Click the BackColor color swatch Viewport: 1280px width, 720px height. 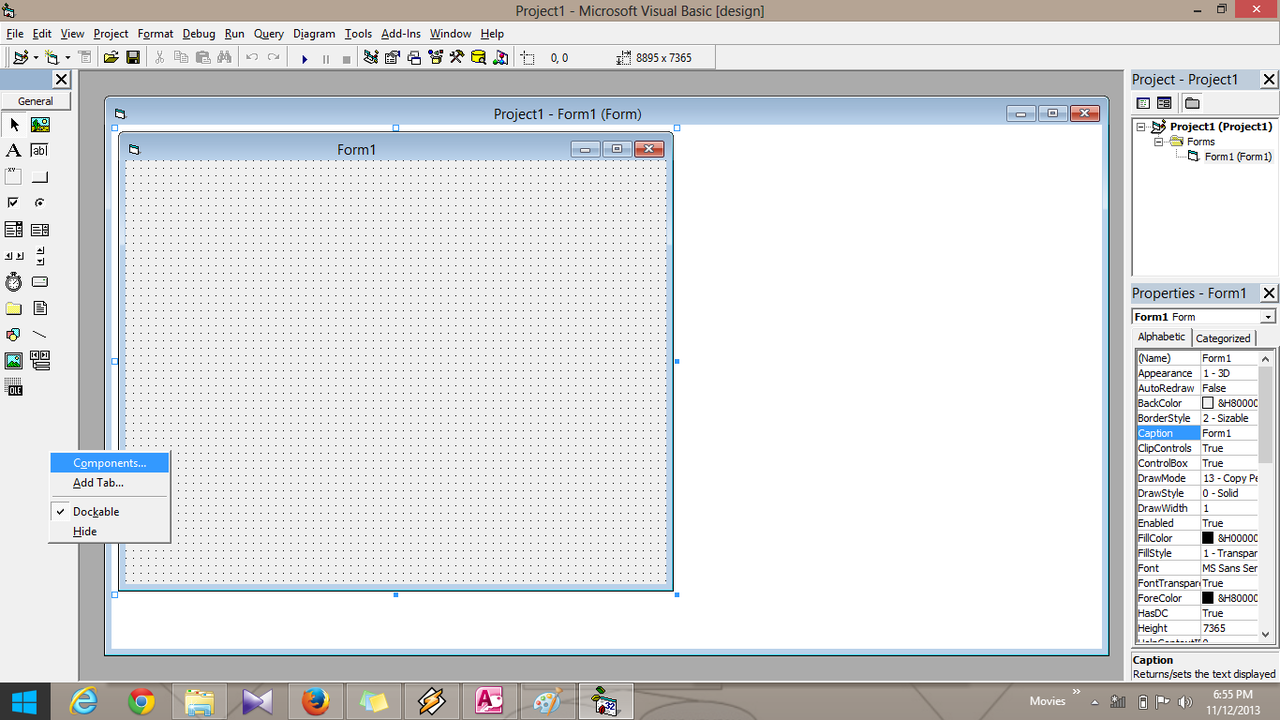[1208, 403]
